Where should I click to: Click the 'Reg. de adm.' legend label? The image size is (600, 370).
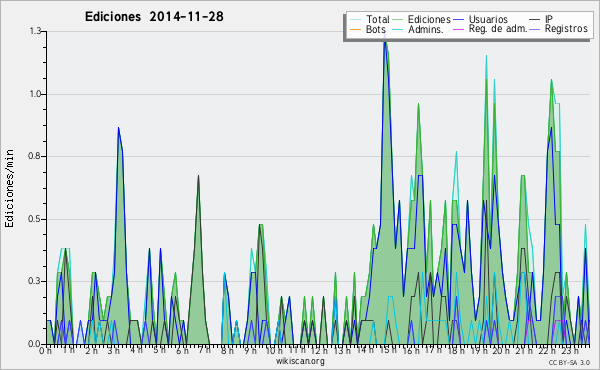coord(498,29)
